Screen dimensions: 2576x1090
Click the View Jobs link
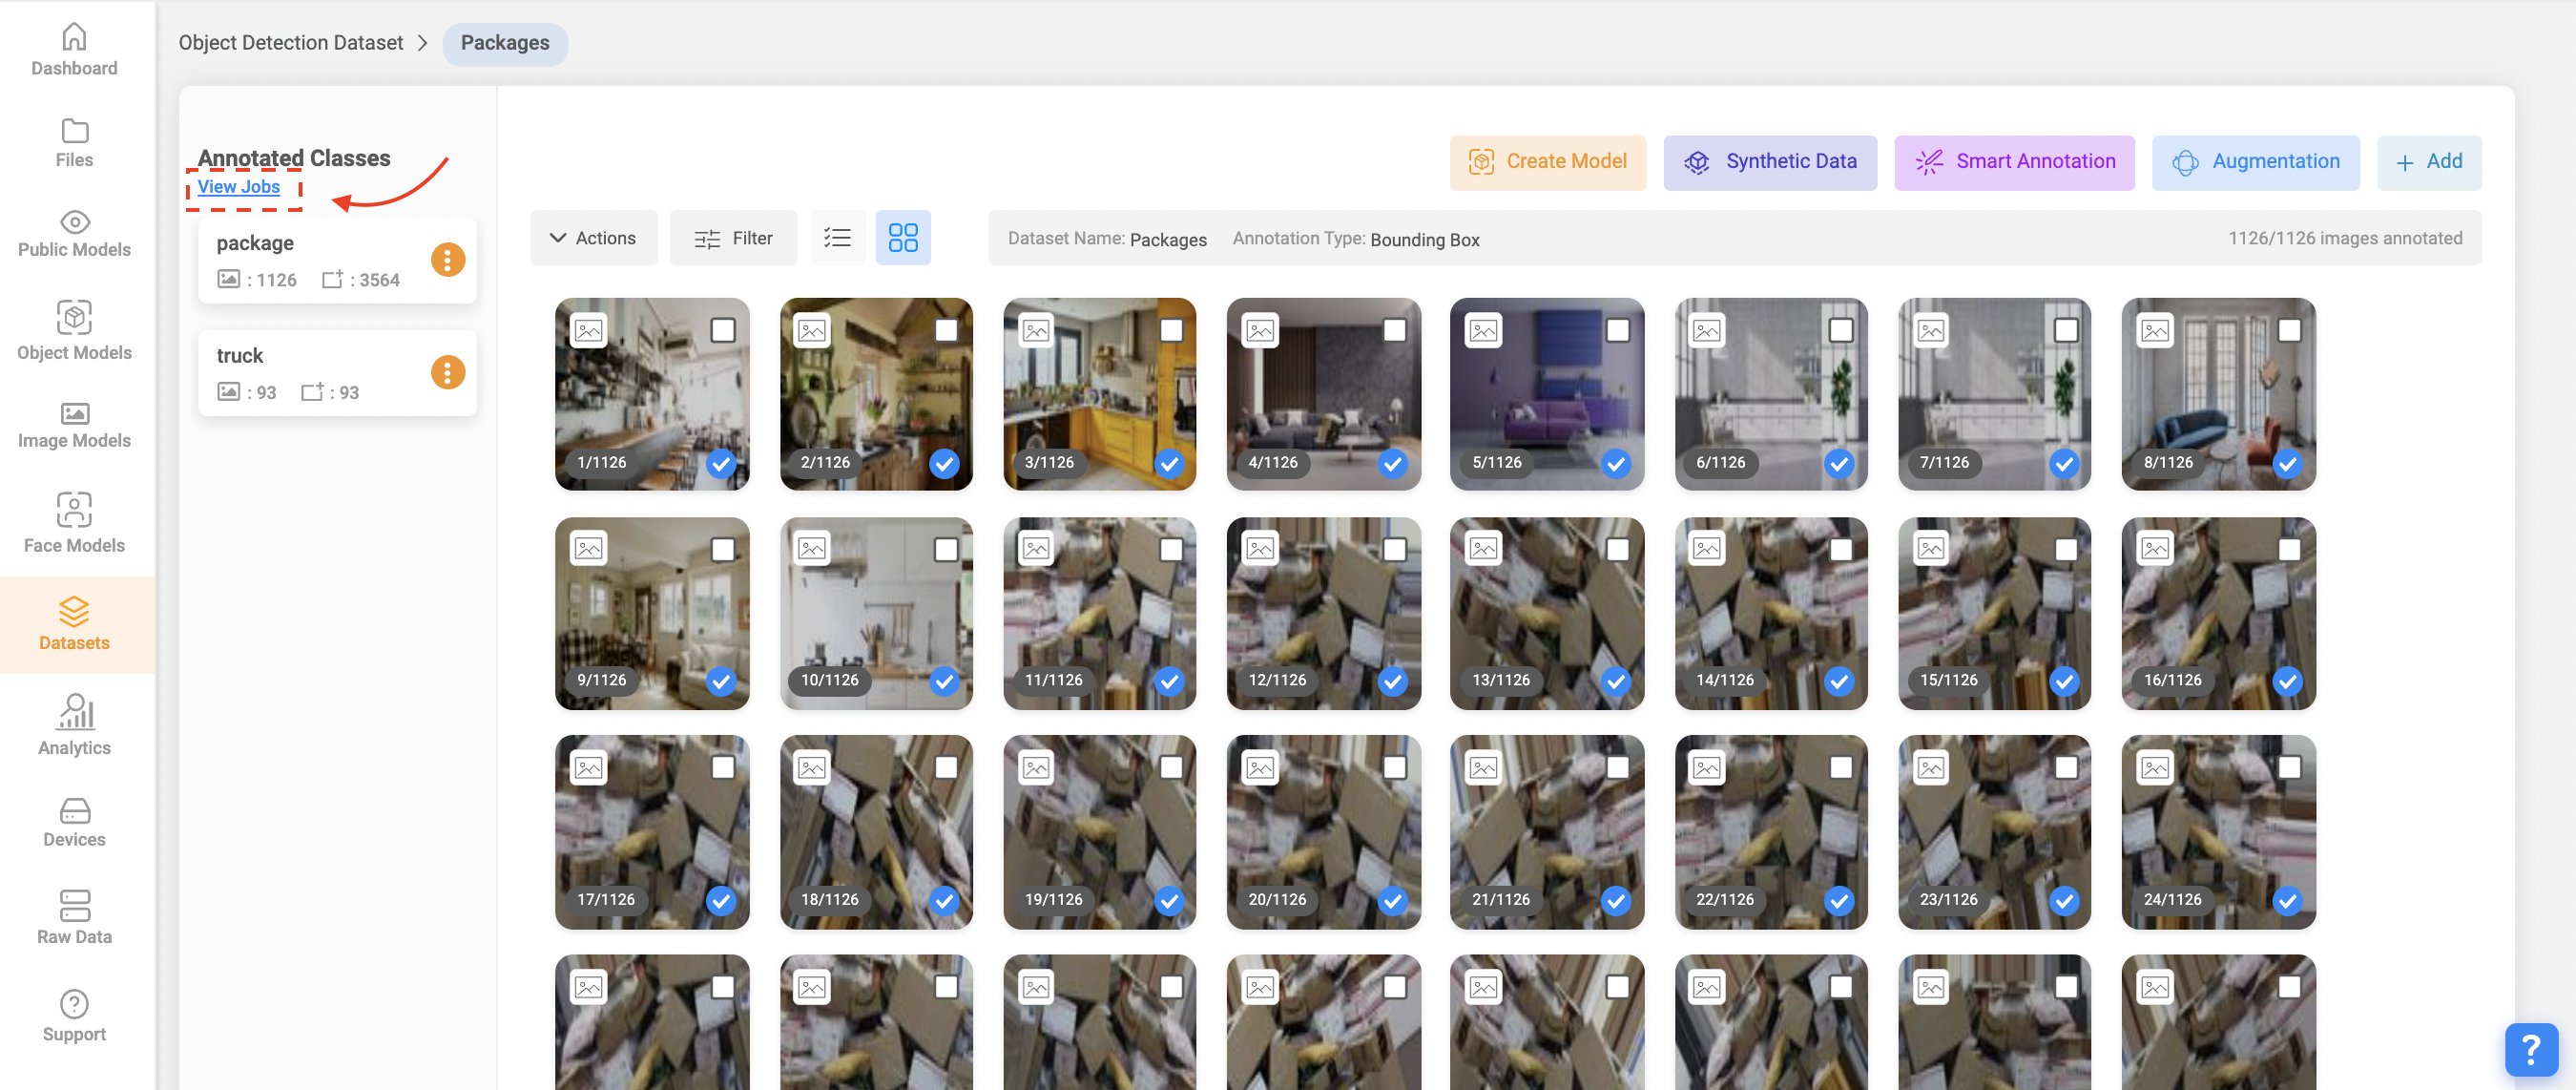[x=240, y=186]
